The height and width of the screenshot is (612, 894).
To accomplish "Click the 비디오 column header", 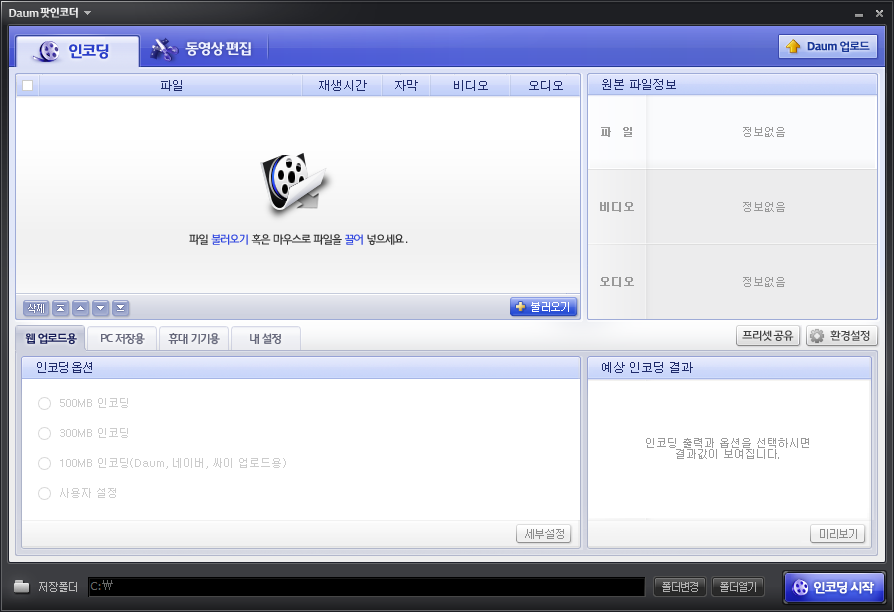I will (x=470, y=86).
